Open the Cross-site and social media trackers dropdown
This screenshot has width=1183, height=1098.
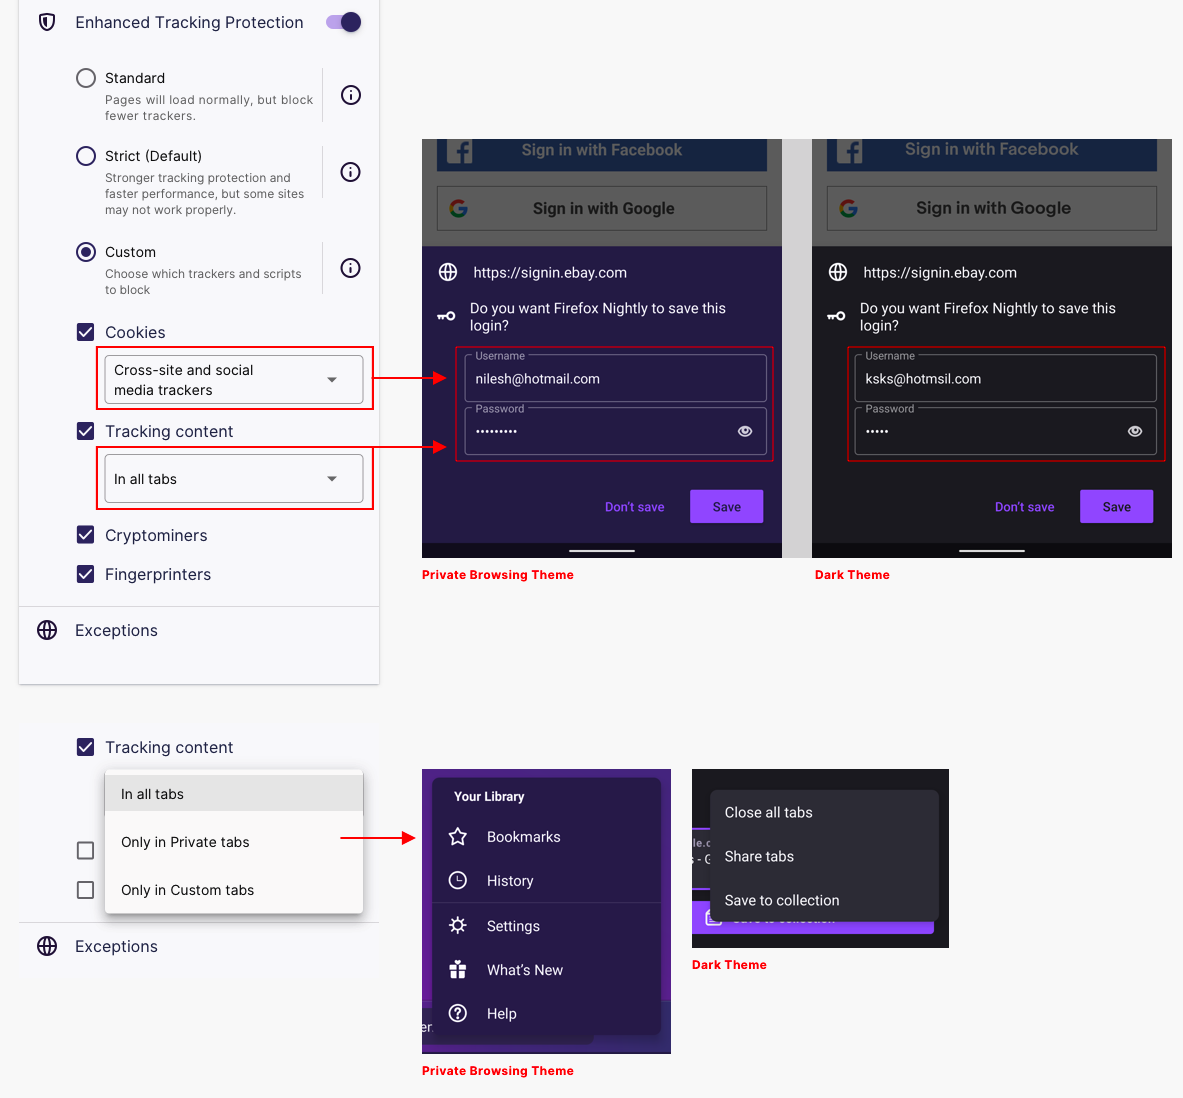tap(234, 380)
